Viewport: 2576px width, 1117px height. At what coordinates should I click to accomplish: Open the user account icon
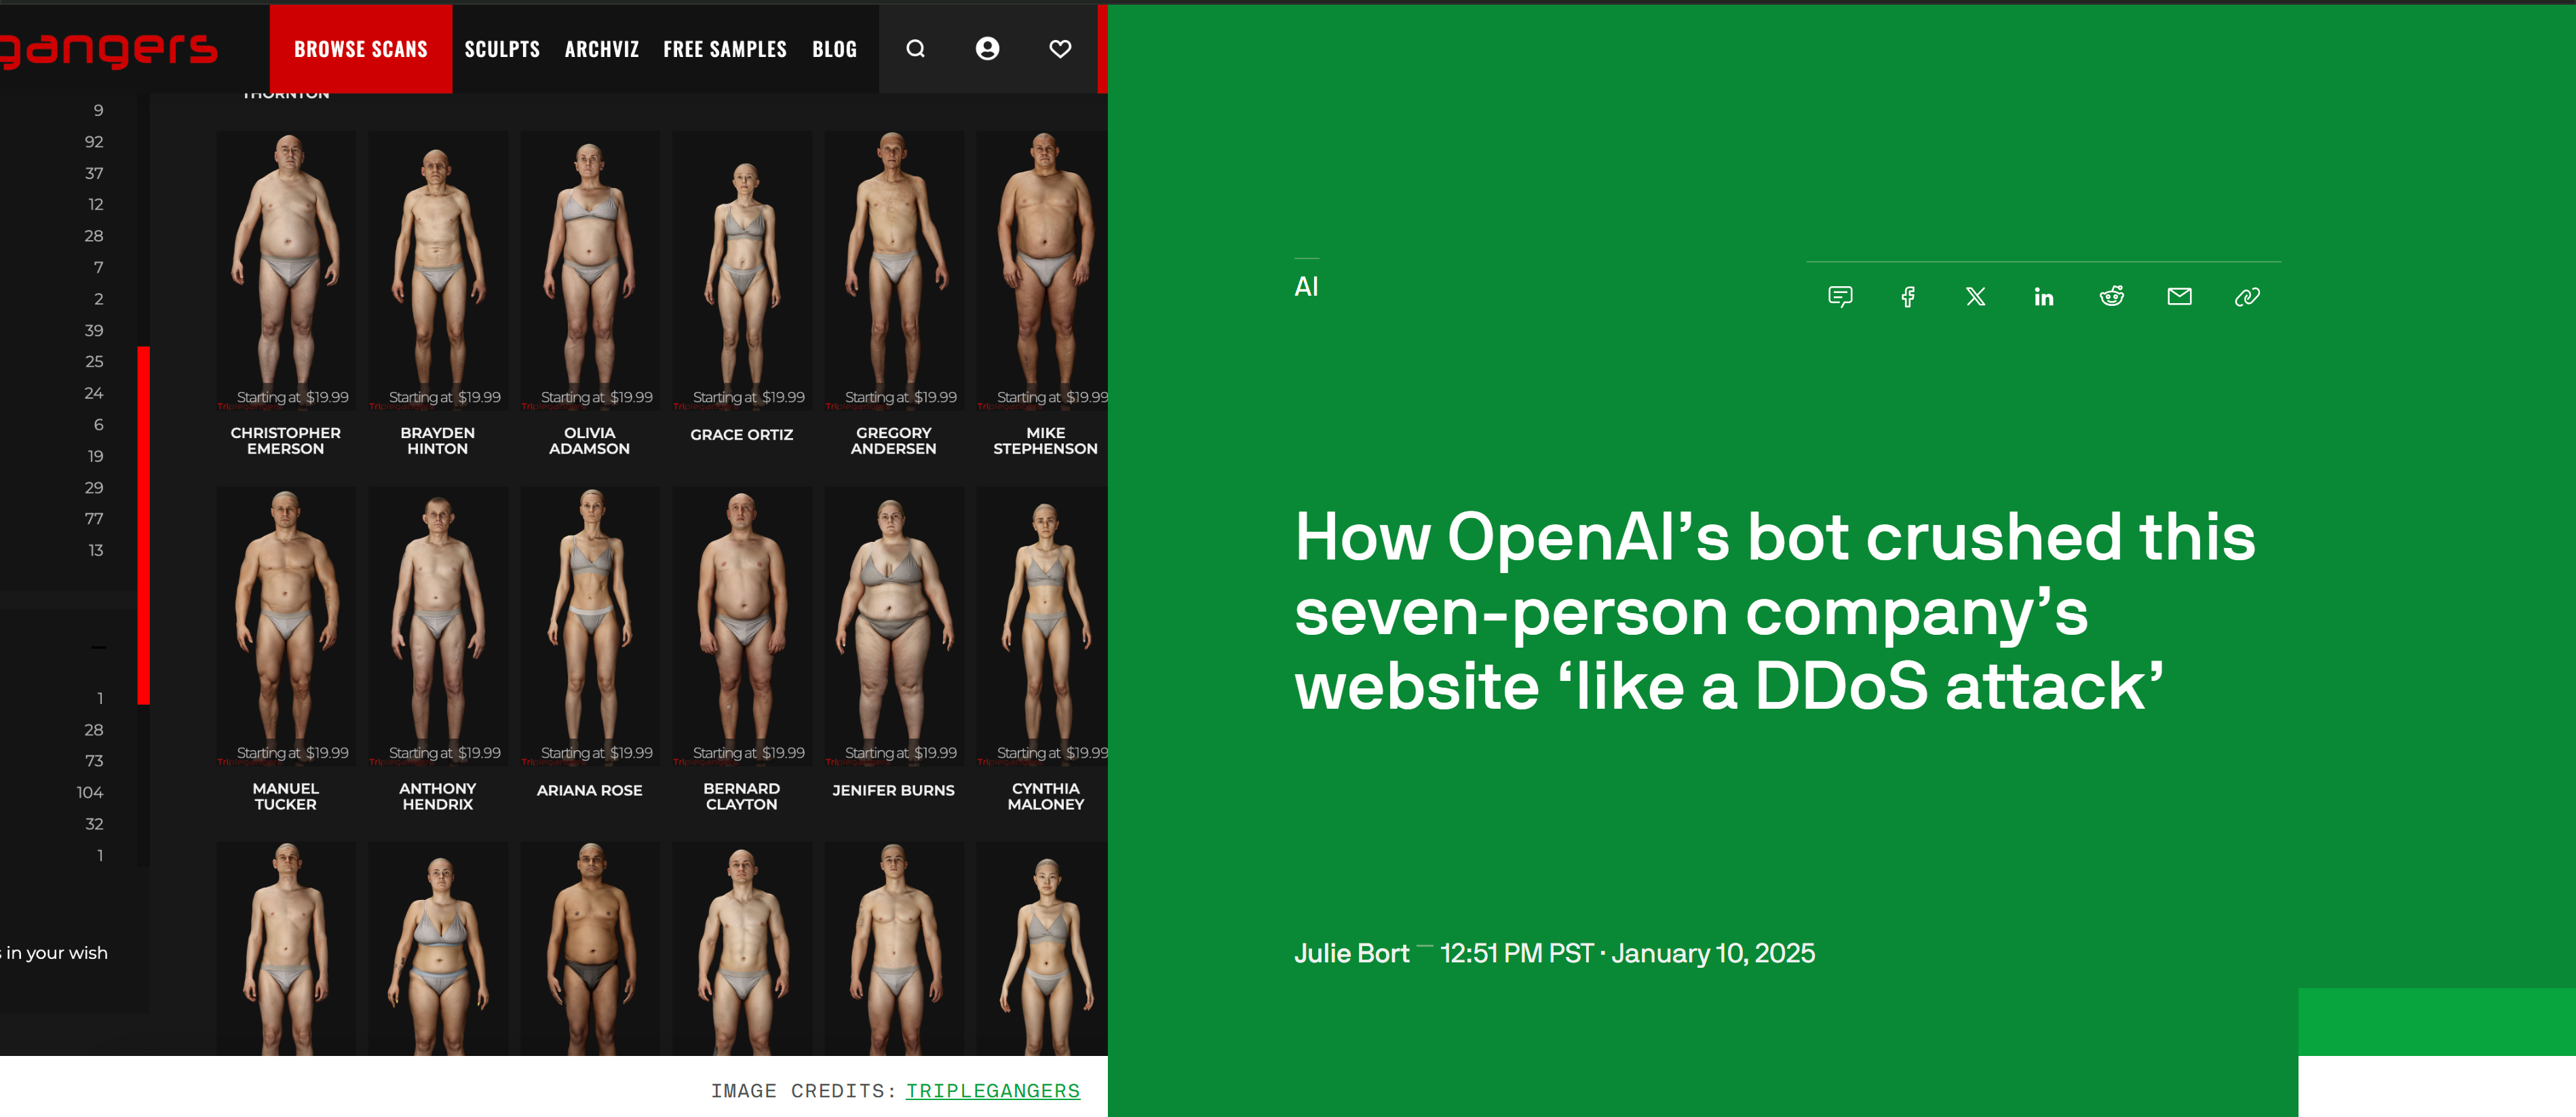pyautogui.click(x=987, y=49)
